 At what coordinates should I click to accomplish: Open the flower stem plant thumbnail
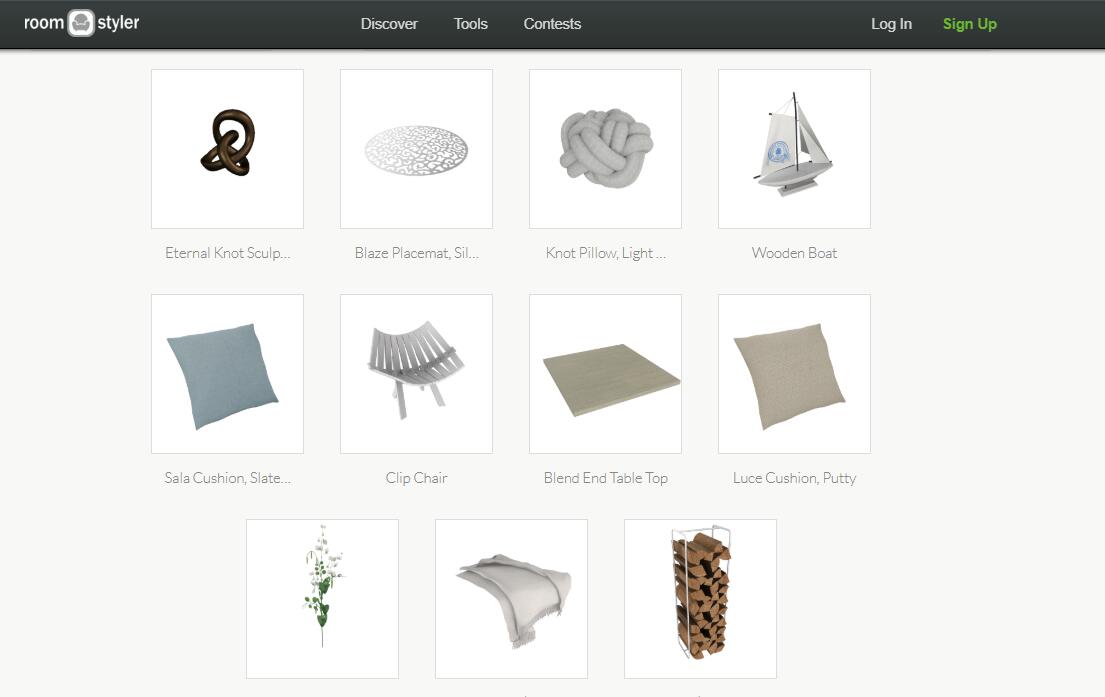[322, 599]
